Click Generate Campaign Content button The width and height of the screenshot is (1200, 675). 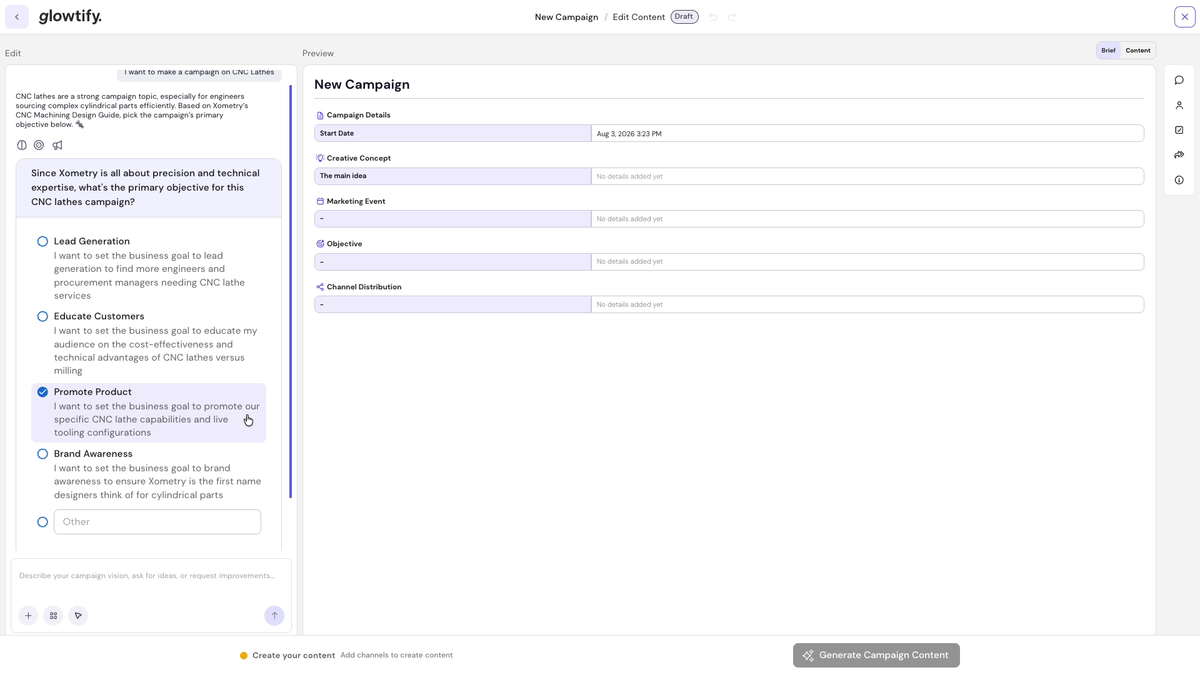[876, 655]
